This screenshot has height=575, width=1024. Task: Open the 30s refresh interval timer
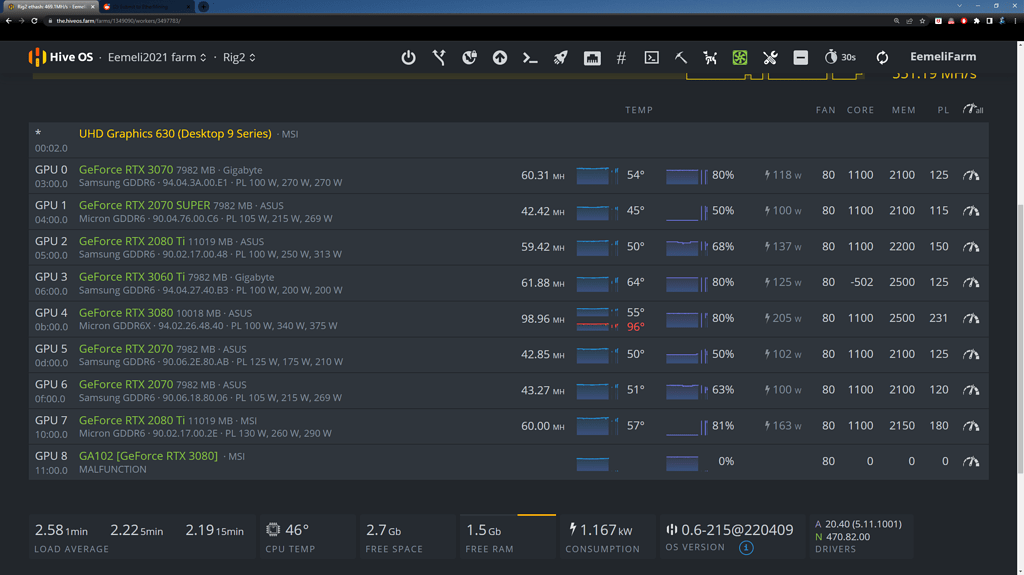(x=840, y=57)
